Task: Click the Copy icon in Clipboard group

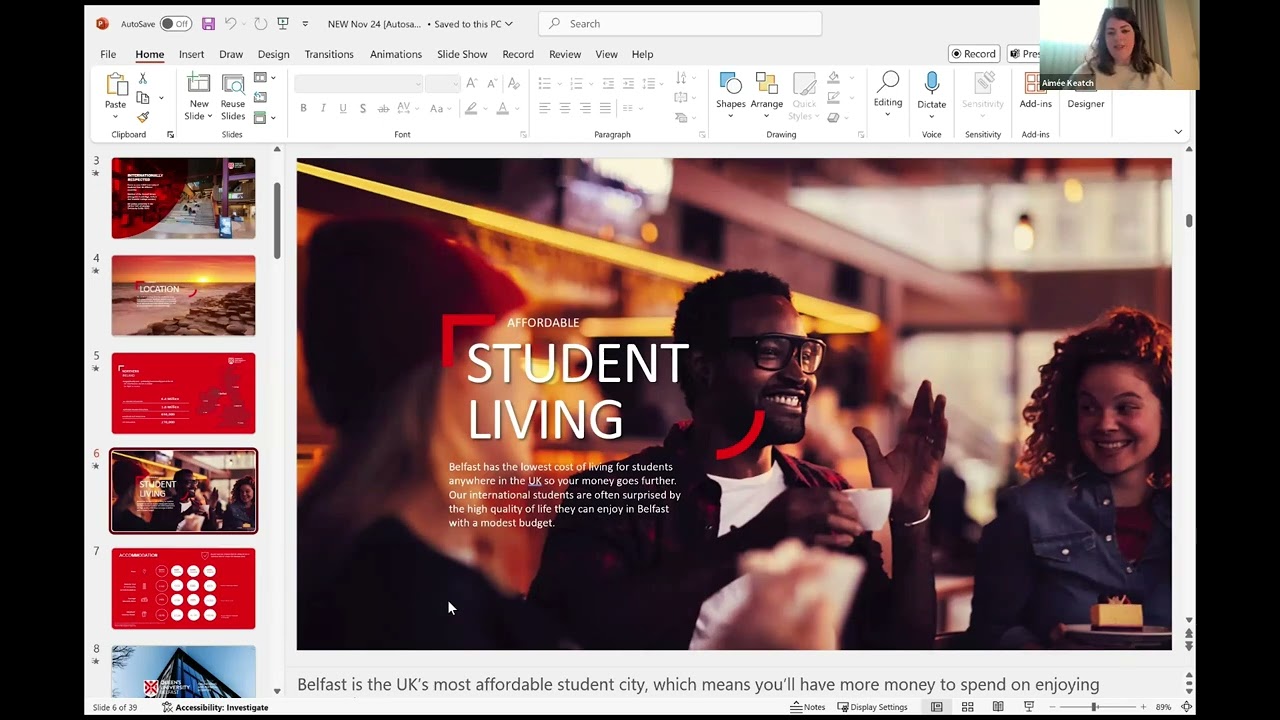Action: [x=143, y=98]
